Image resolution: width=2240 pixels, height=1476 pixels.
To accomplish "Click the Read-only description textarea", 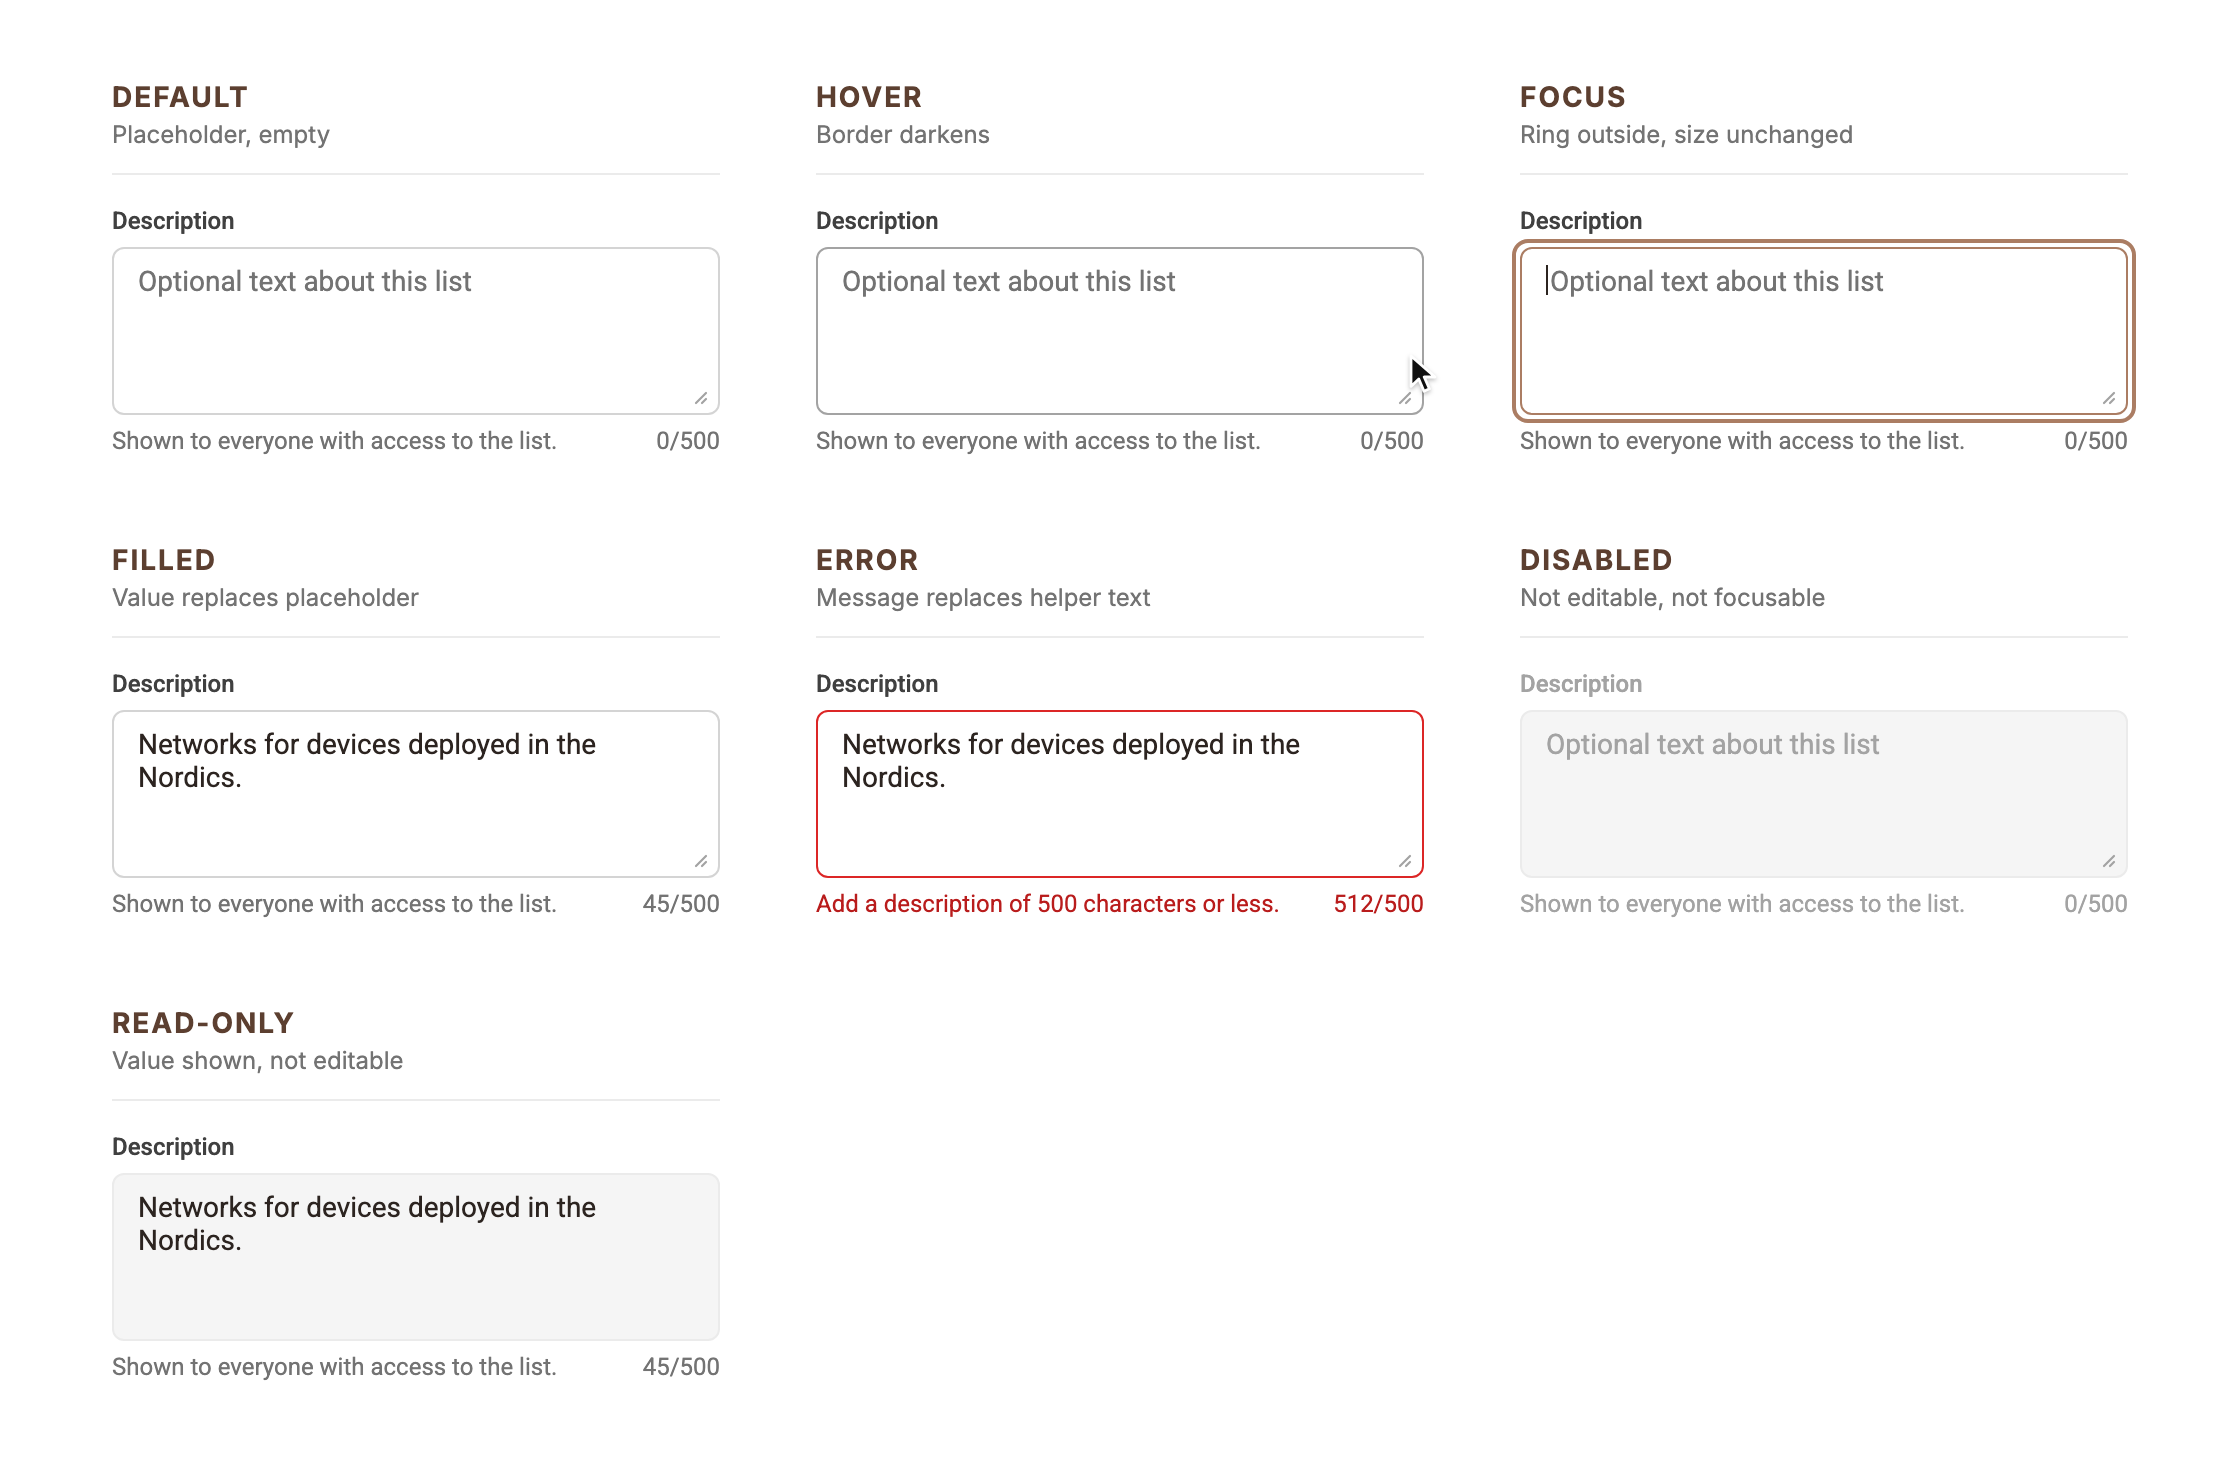I will click(416, 1257).
